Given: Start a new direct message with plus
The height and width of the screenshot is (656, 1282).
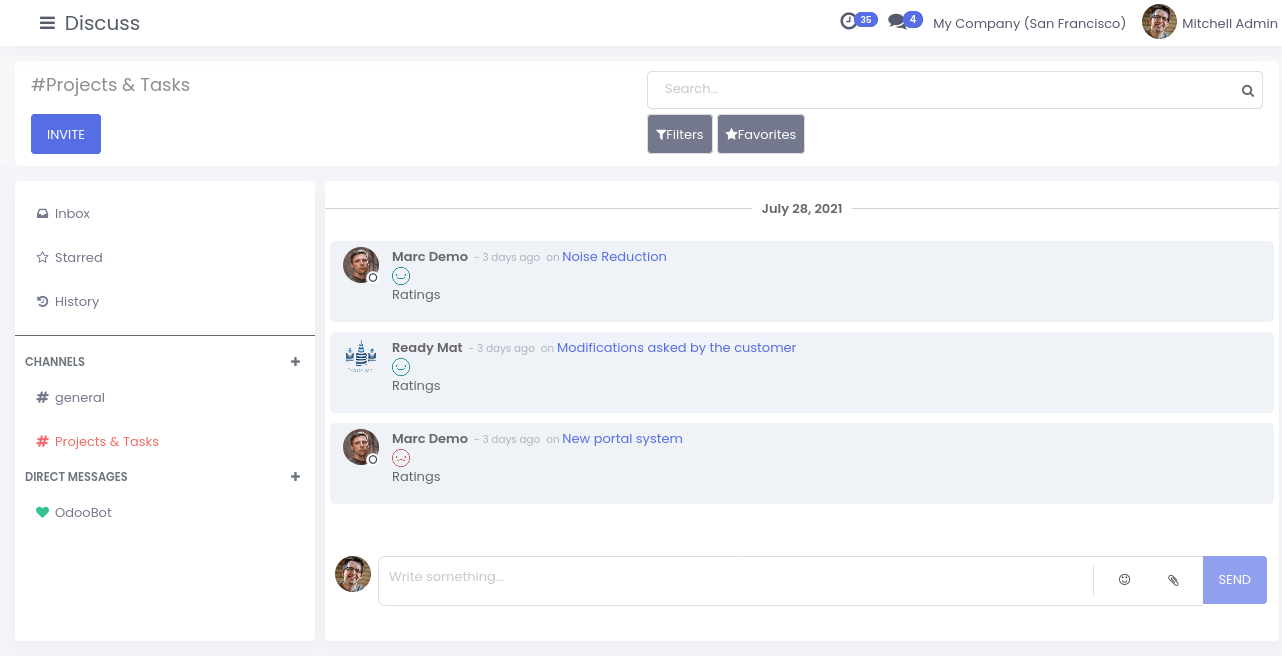Looking at the screenshot, I should click(295, 477).
